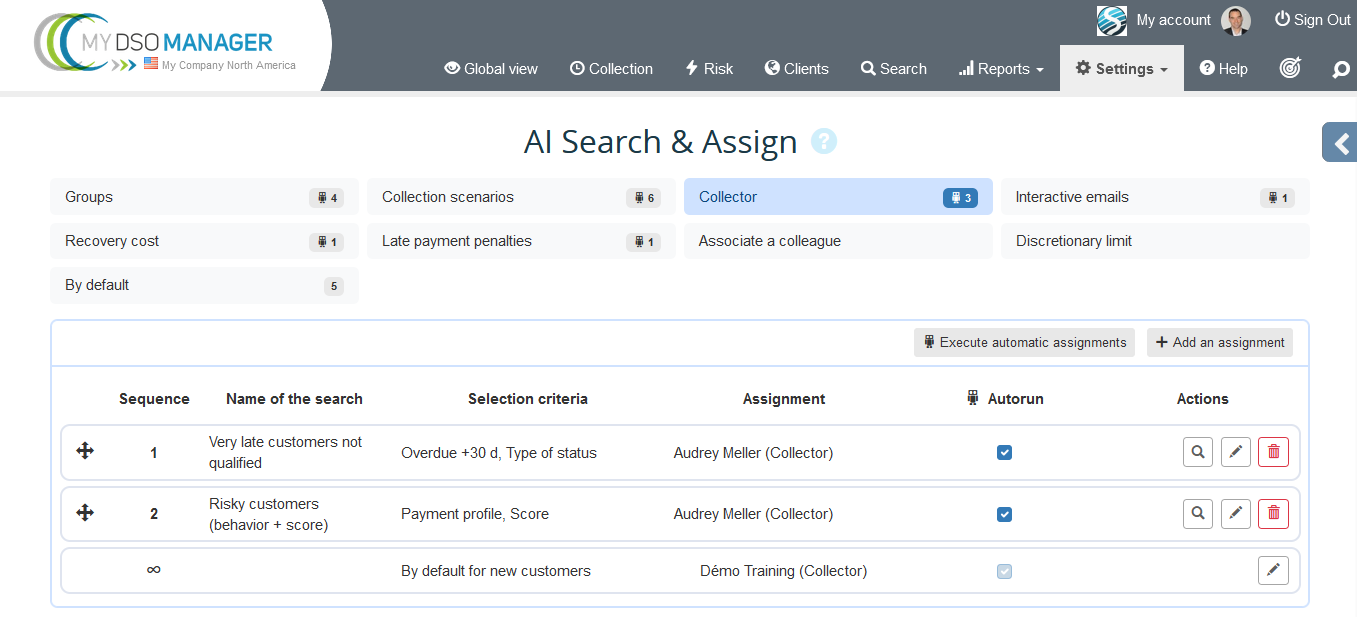Uncheck Autorun on the 'Risky customers' rule
This screenshot has height=617, width=1357.
click(1004, 513)
